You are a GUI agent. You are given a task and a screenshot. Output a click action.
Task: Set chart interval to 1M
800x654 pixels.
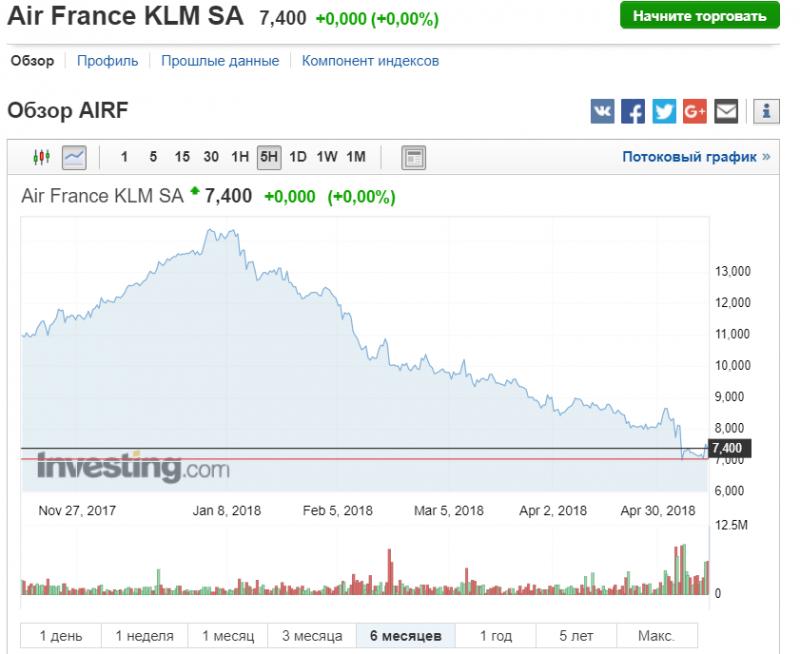356,157
